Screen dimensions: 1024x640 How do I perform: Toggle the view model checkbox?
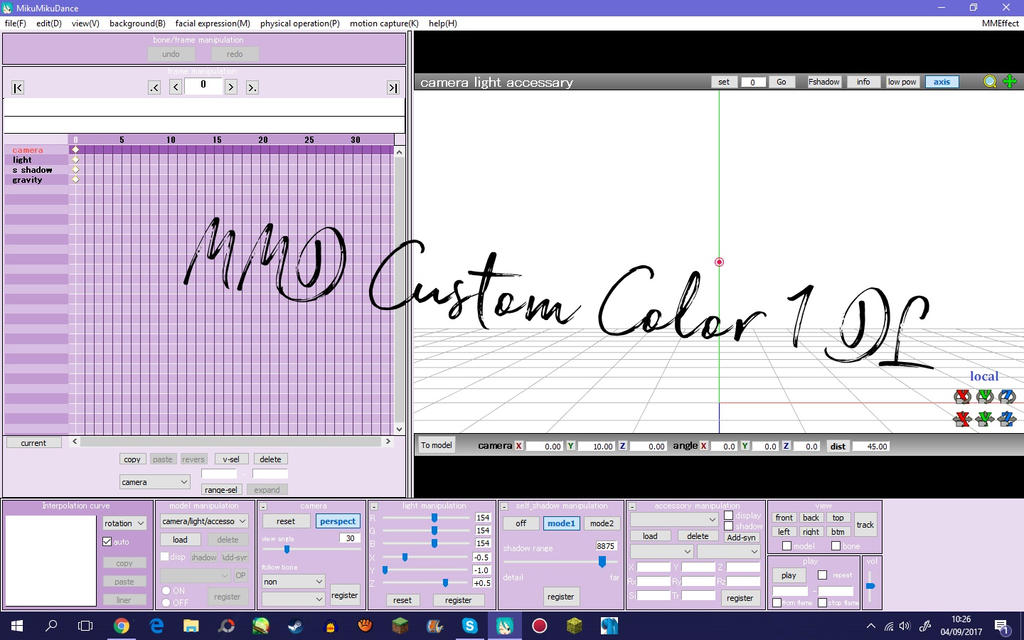click(787, 546)
